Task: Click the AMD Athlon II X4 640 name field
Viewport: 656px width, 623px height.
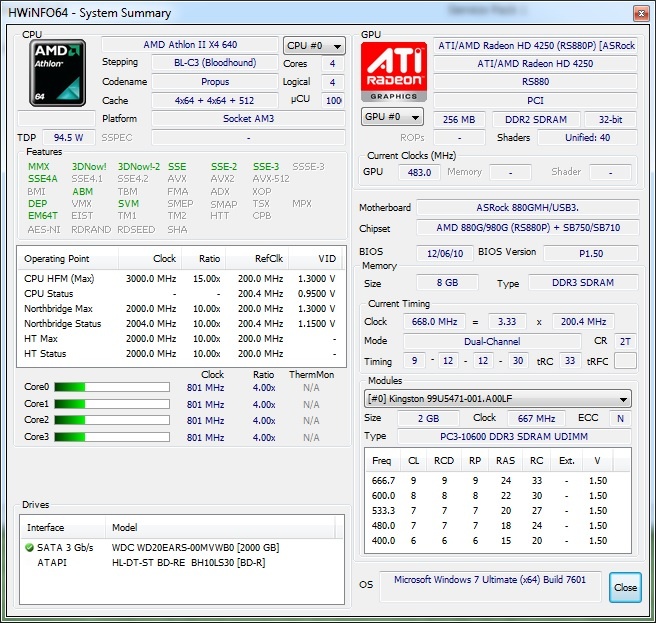Action: (x=190, y=44)
